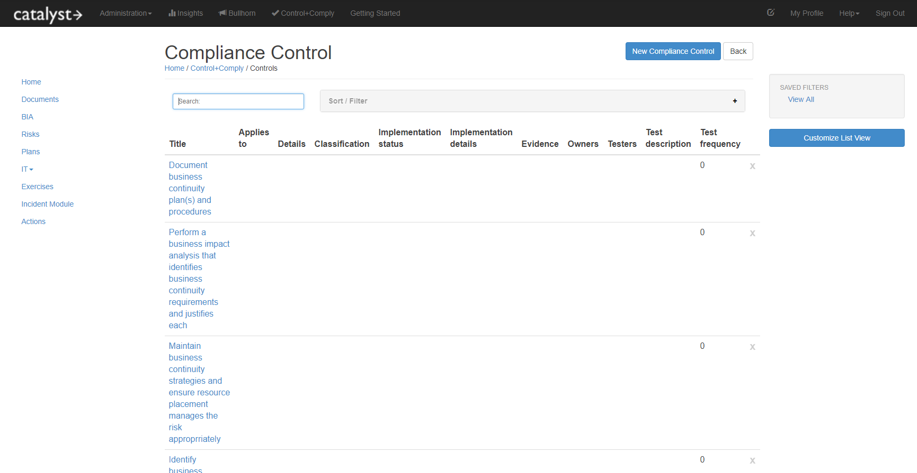Open the Insights chart menu item
The height and width of the screenshot is (473, 917).
(x=186, y=13)
